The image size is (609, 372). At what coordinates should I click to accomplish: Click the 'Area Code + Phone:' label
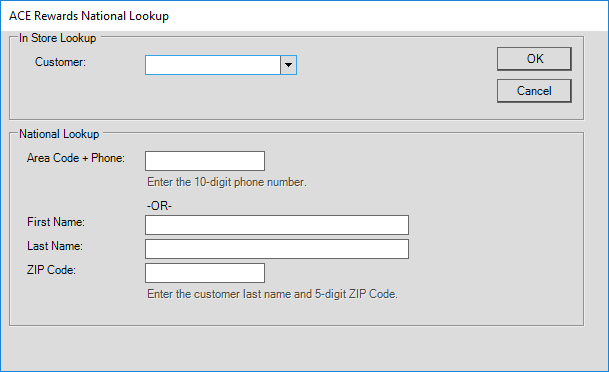click(x=76, y=158)
